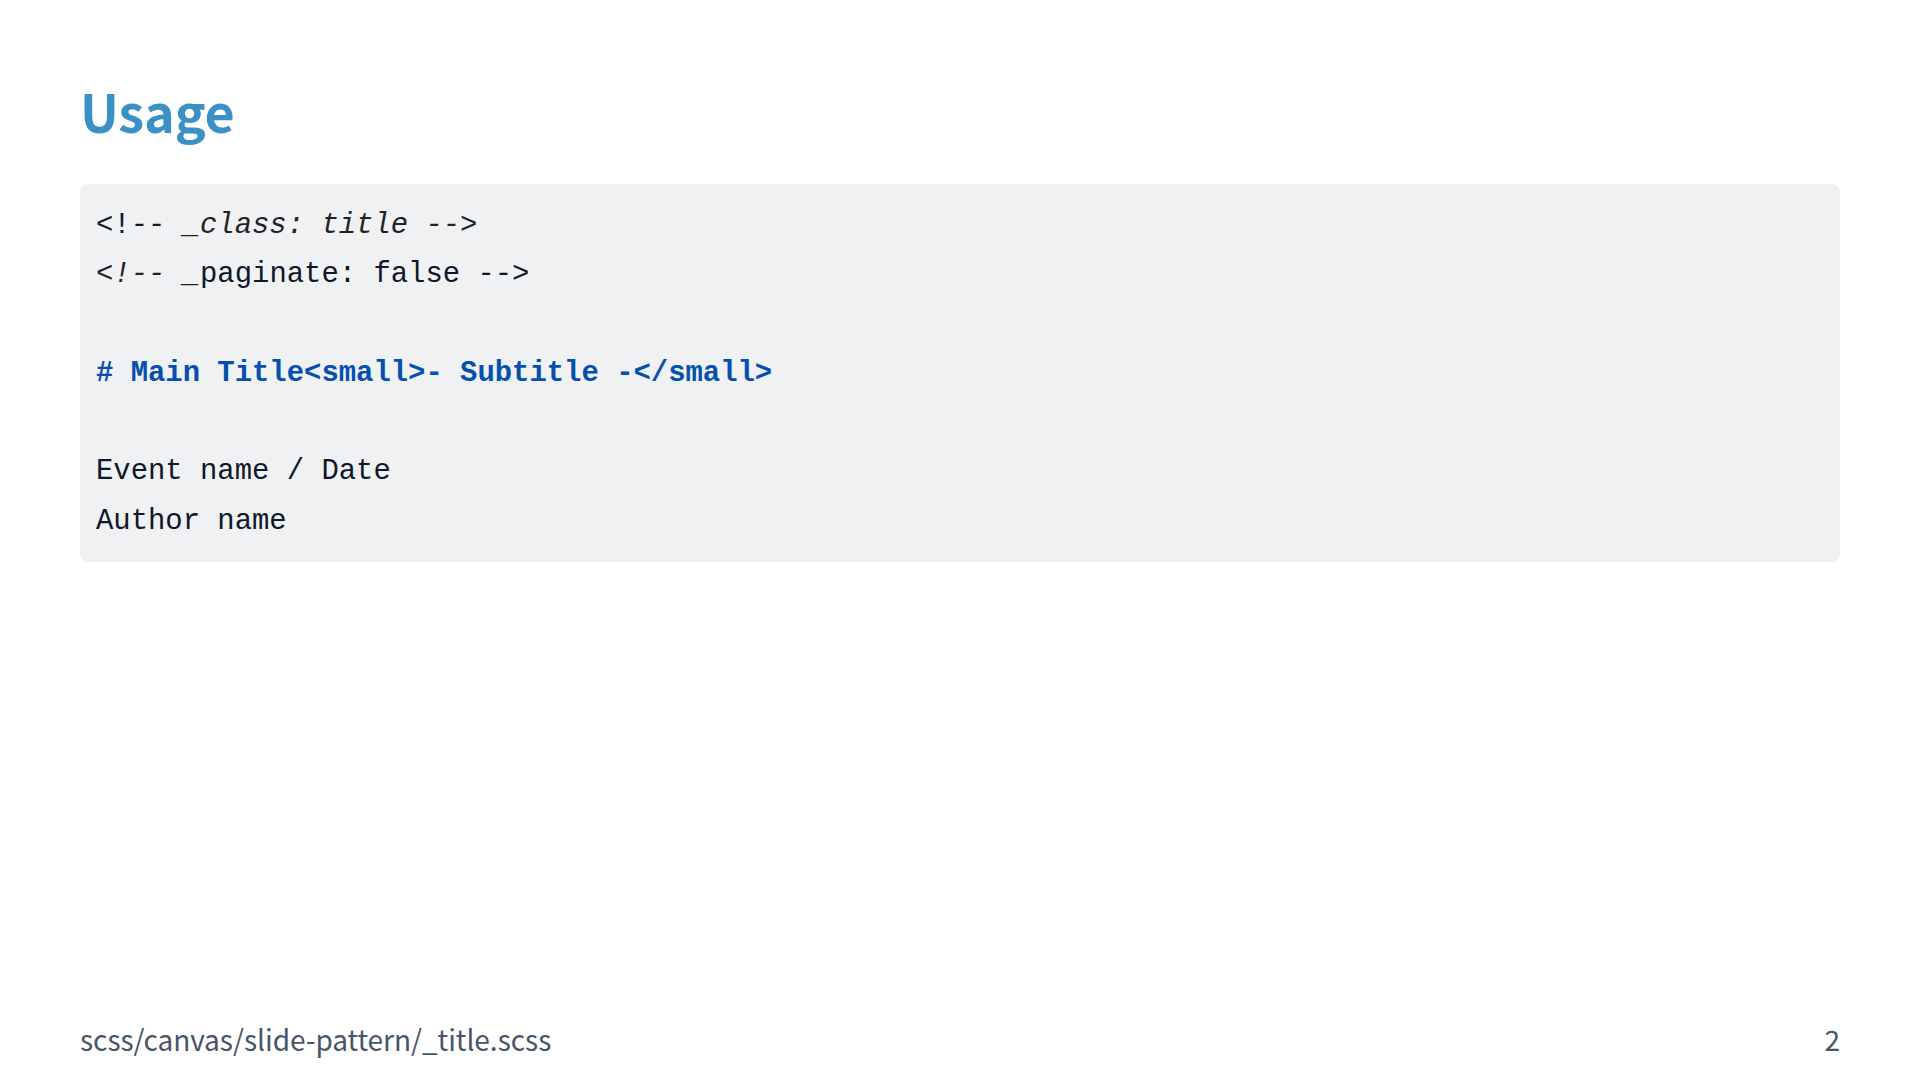Click the word "_class:" in the code block
The image size is (1920, 1080).
241,224
